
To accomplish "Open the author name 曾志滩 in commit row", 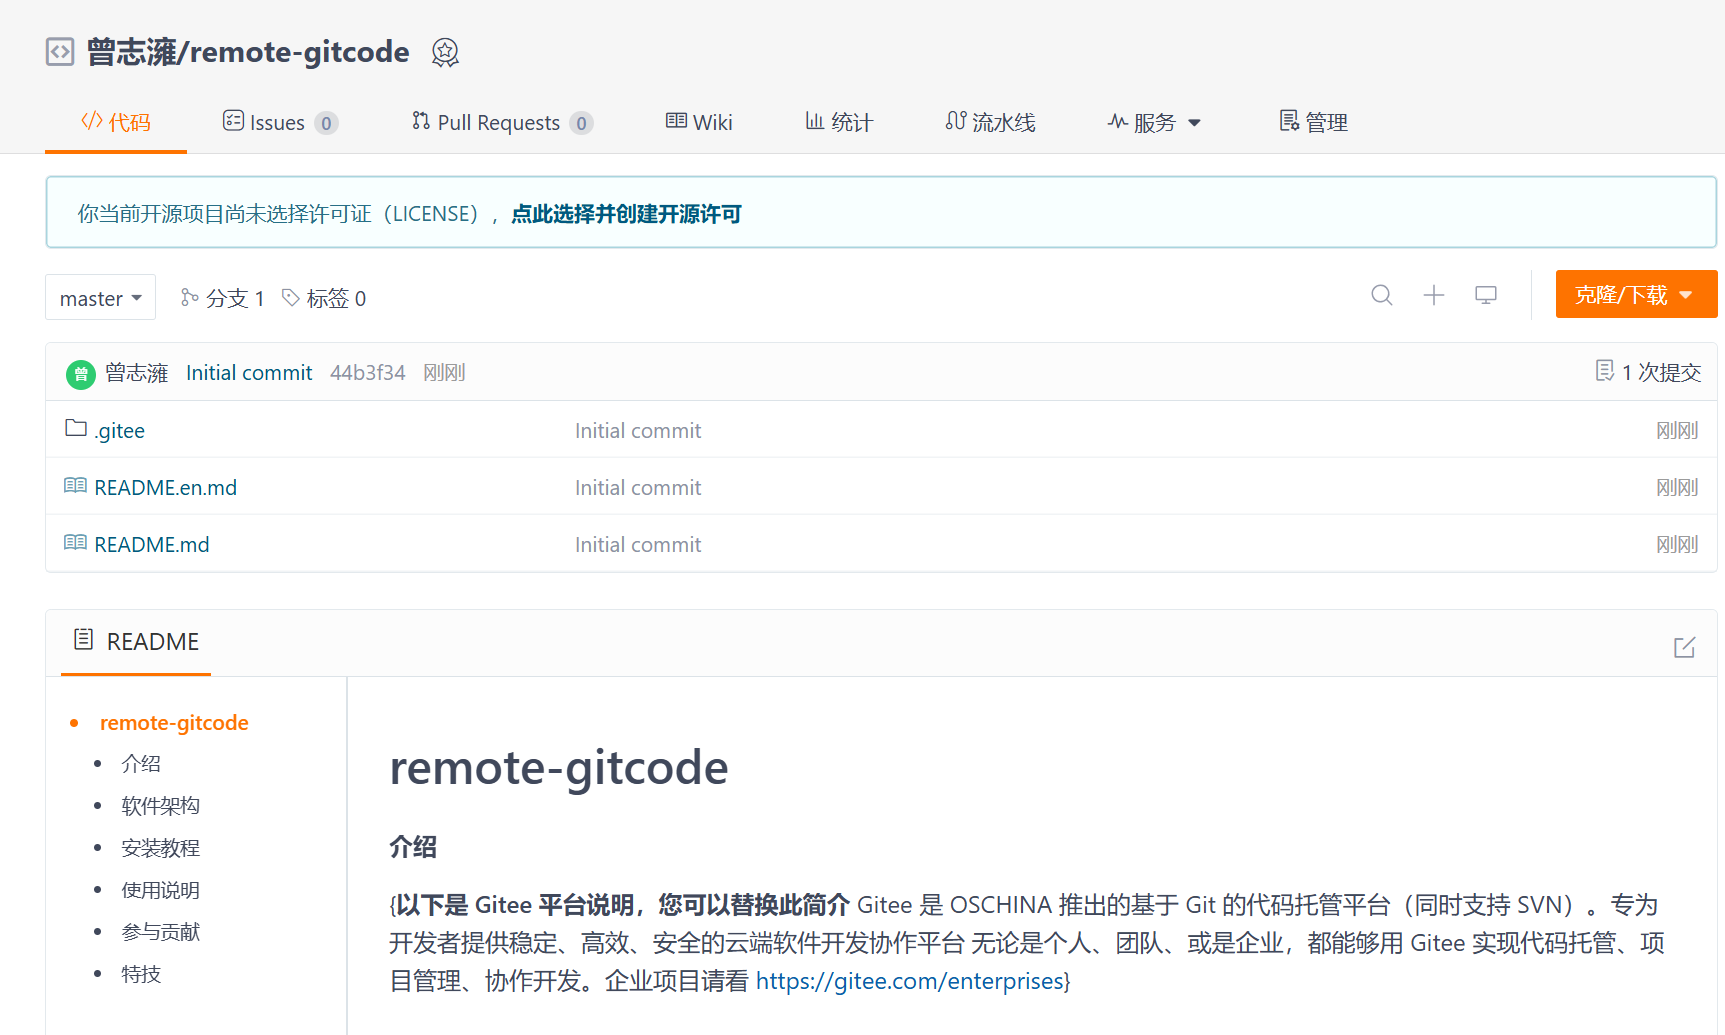I will click(137, 373).
